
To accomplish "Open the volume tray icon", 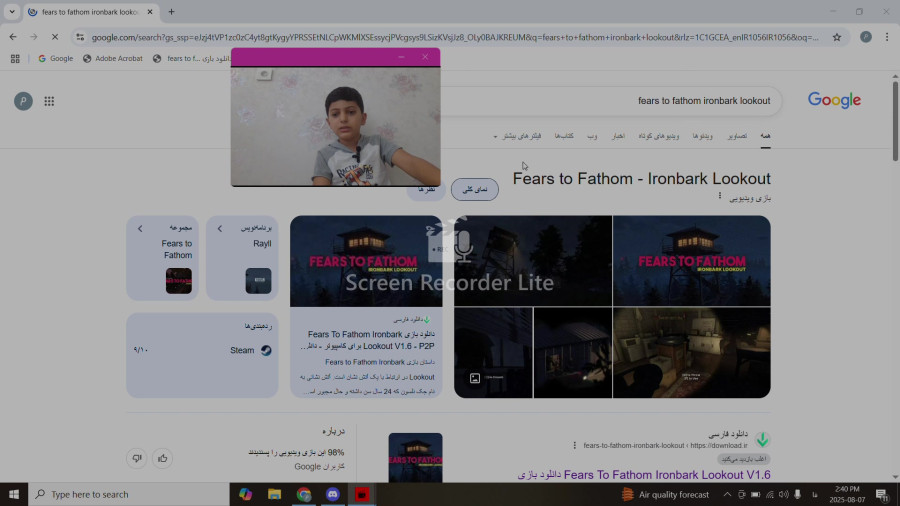I will coord(783,494).
